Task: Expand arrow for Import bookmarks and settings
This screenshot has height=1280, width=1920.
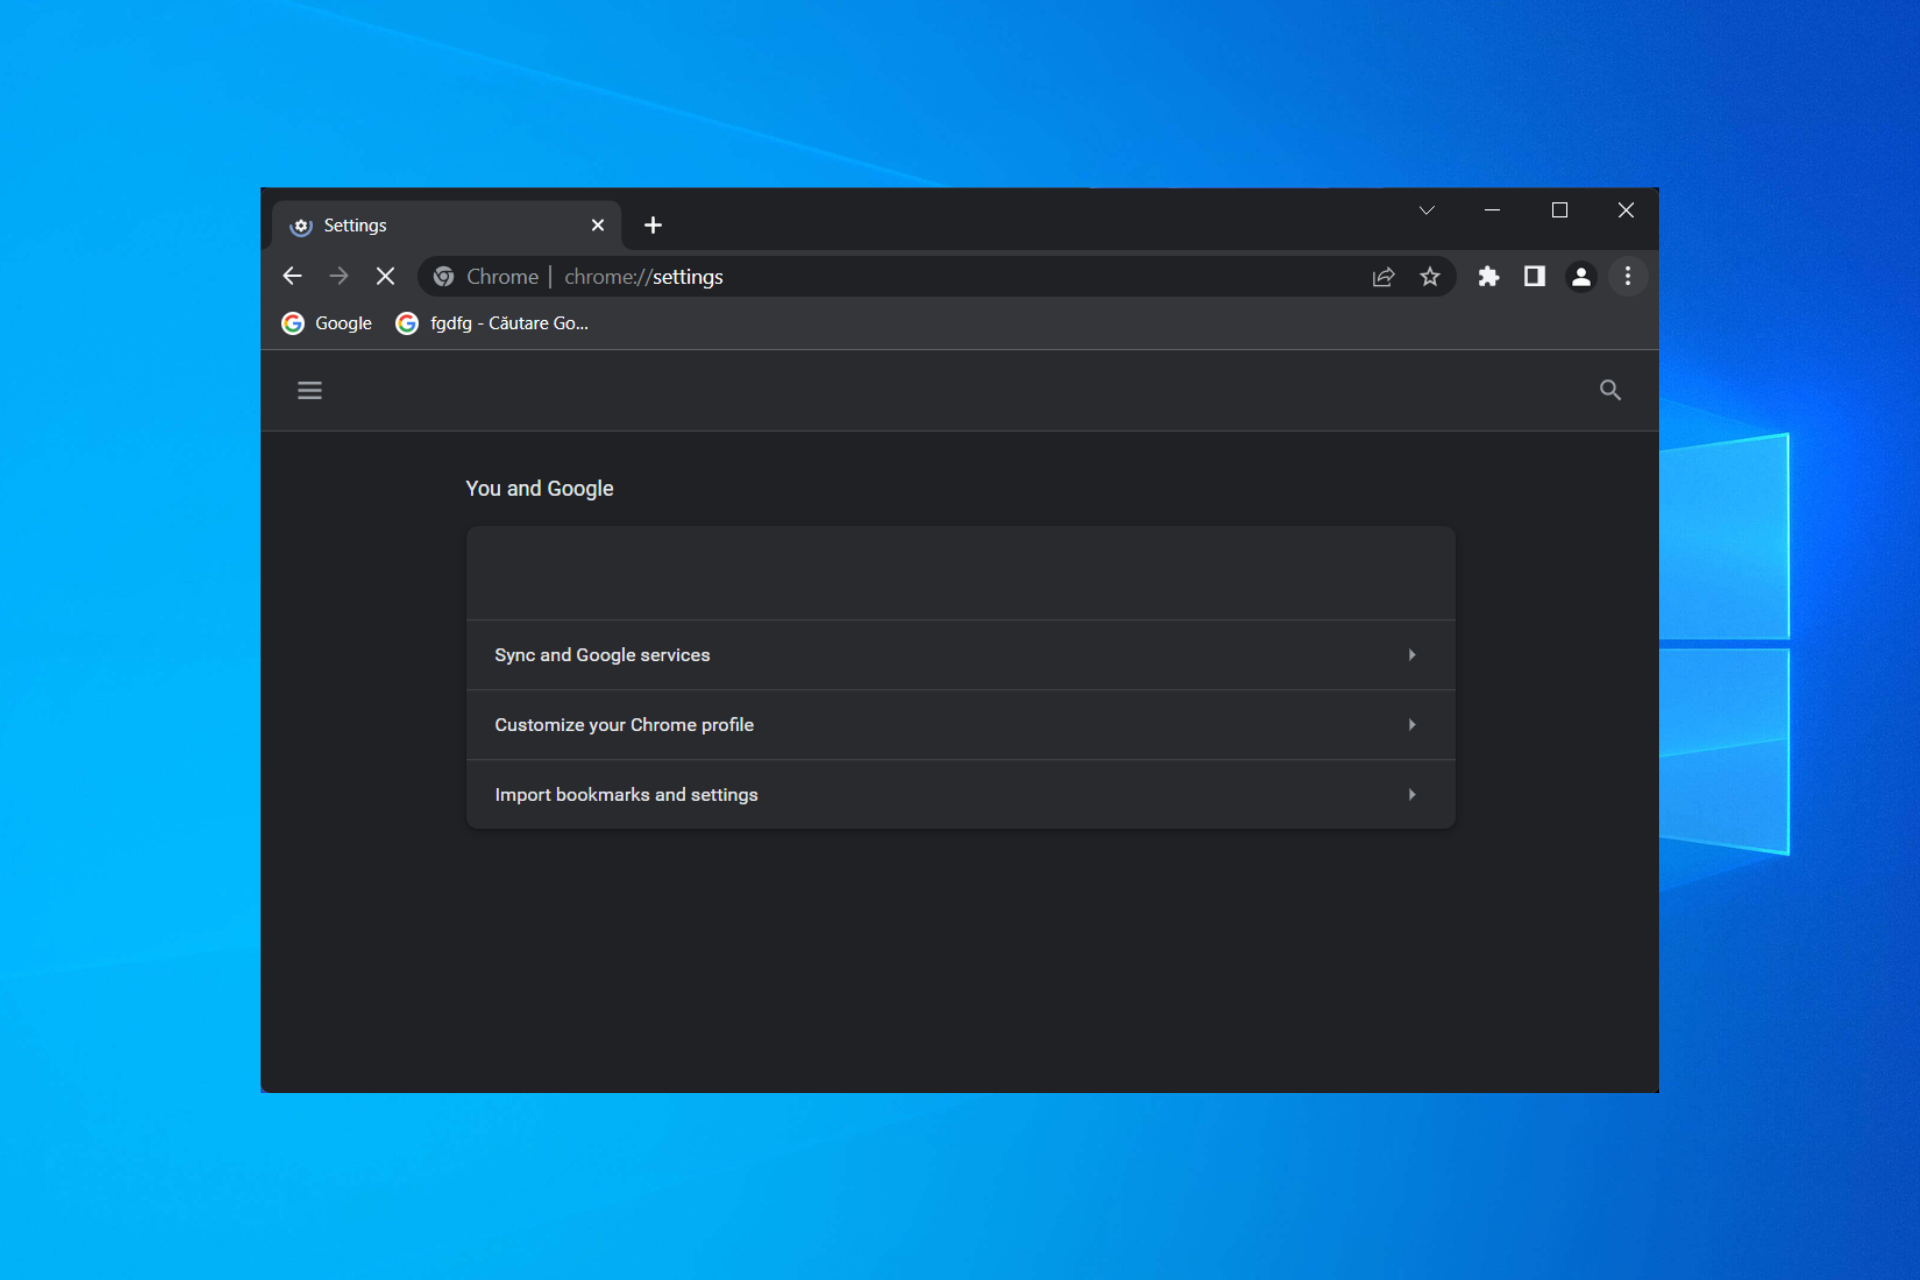Action: pyautogui.click(x=1412, y=795)
